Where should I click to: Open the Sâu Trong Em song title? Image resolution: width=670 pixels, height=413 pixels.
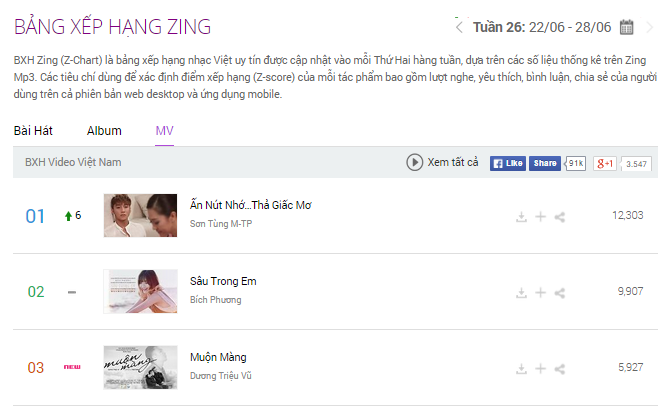[x=223, y=281]
